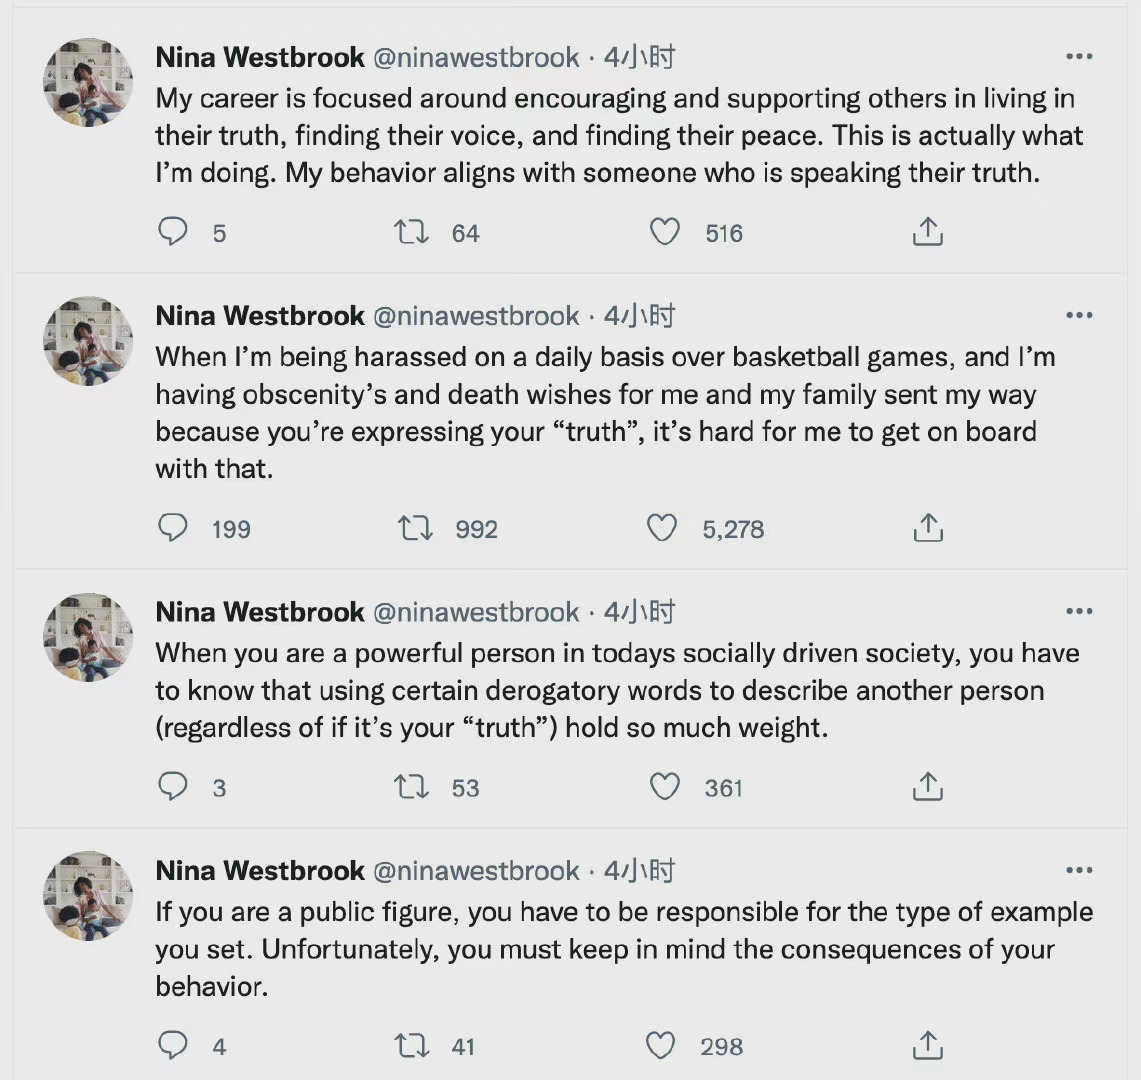Screen dimensions: 1141x1080
Task: Like the tweet with 516 likes
Action: [x=665, y=232]
